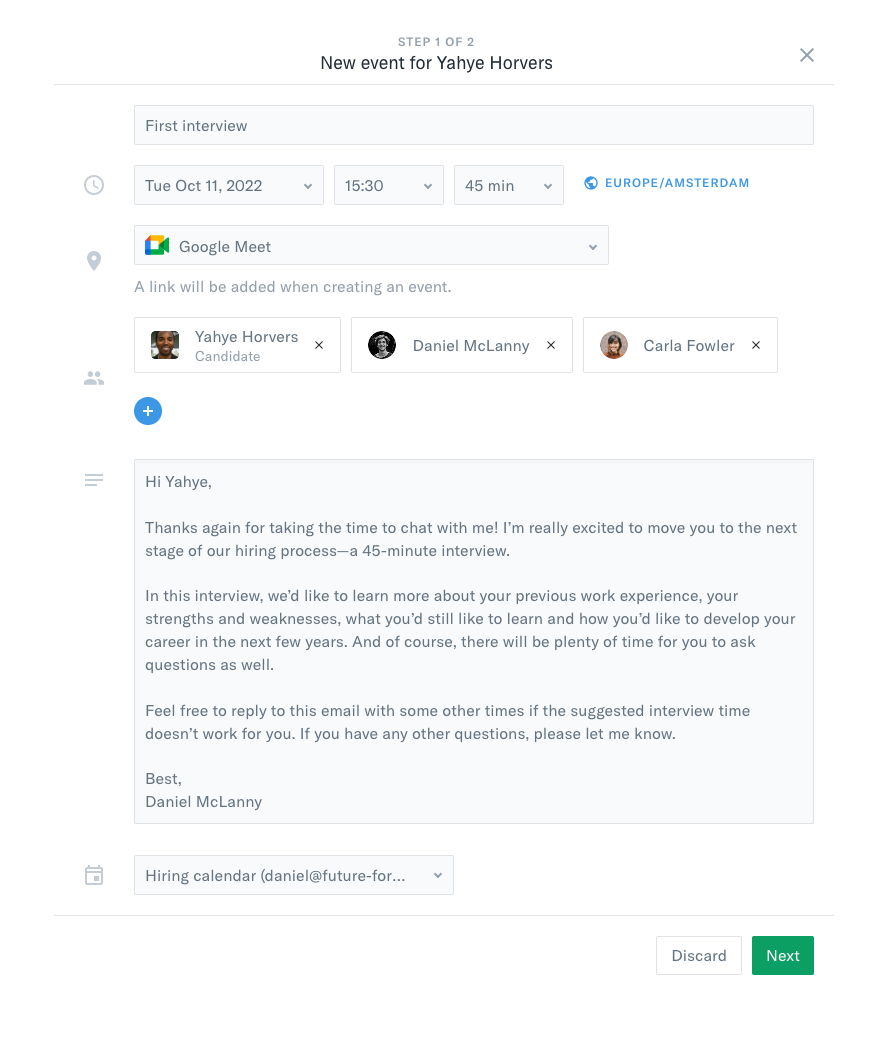Expand the 15:30 time dropdown
This screenshot has height=1038, width=888.
tap(389, 186)
